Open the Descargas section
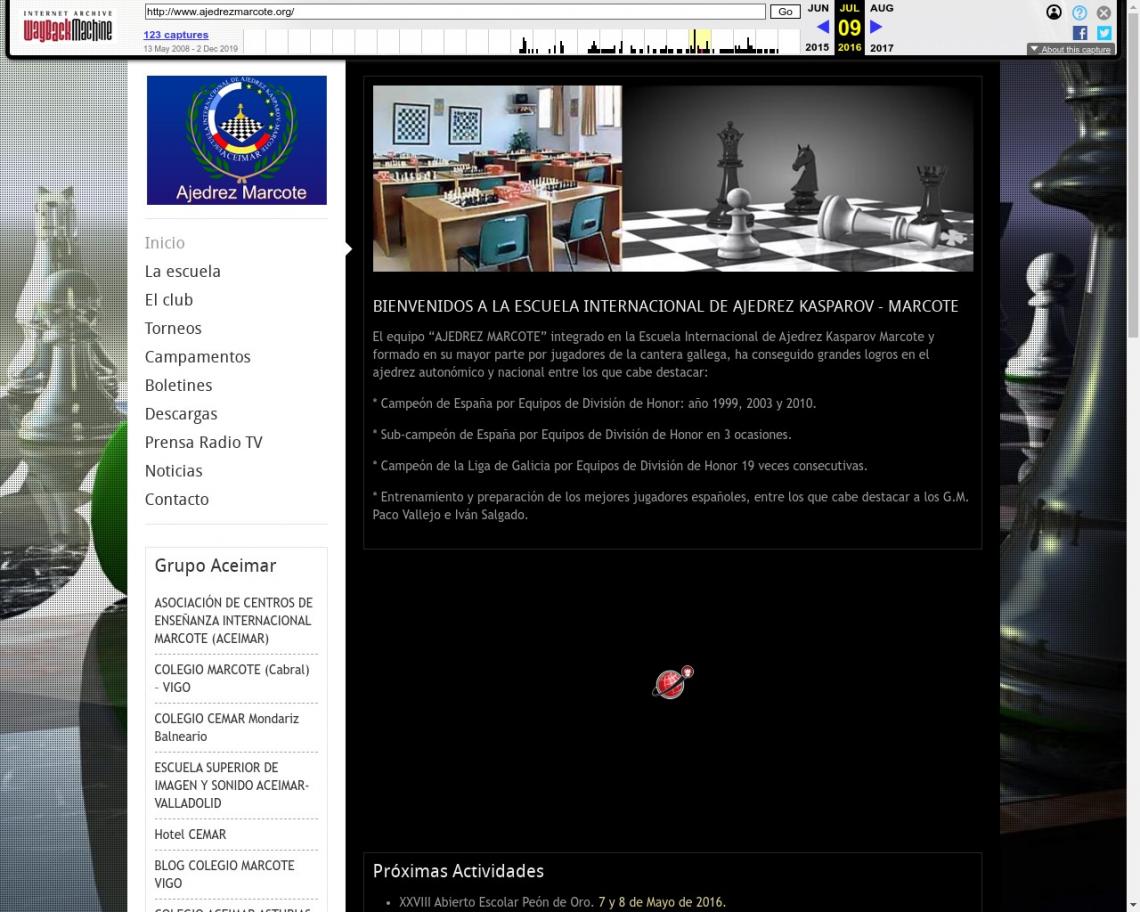 (181, 414)
